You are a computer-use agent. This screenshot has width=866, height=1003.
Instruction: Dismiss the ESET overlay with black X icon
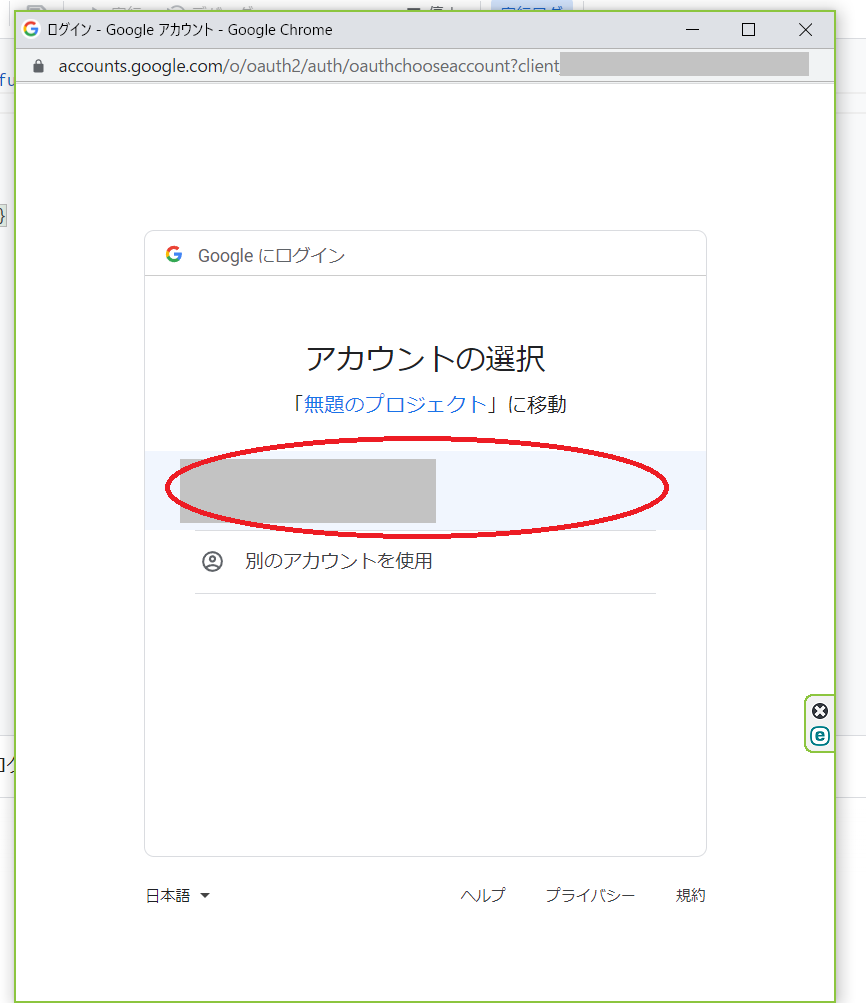pos(820,711)
